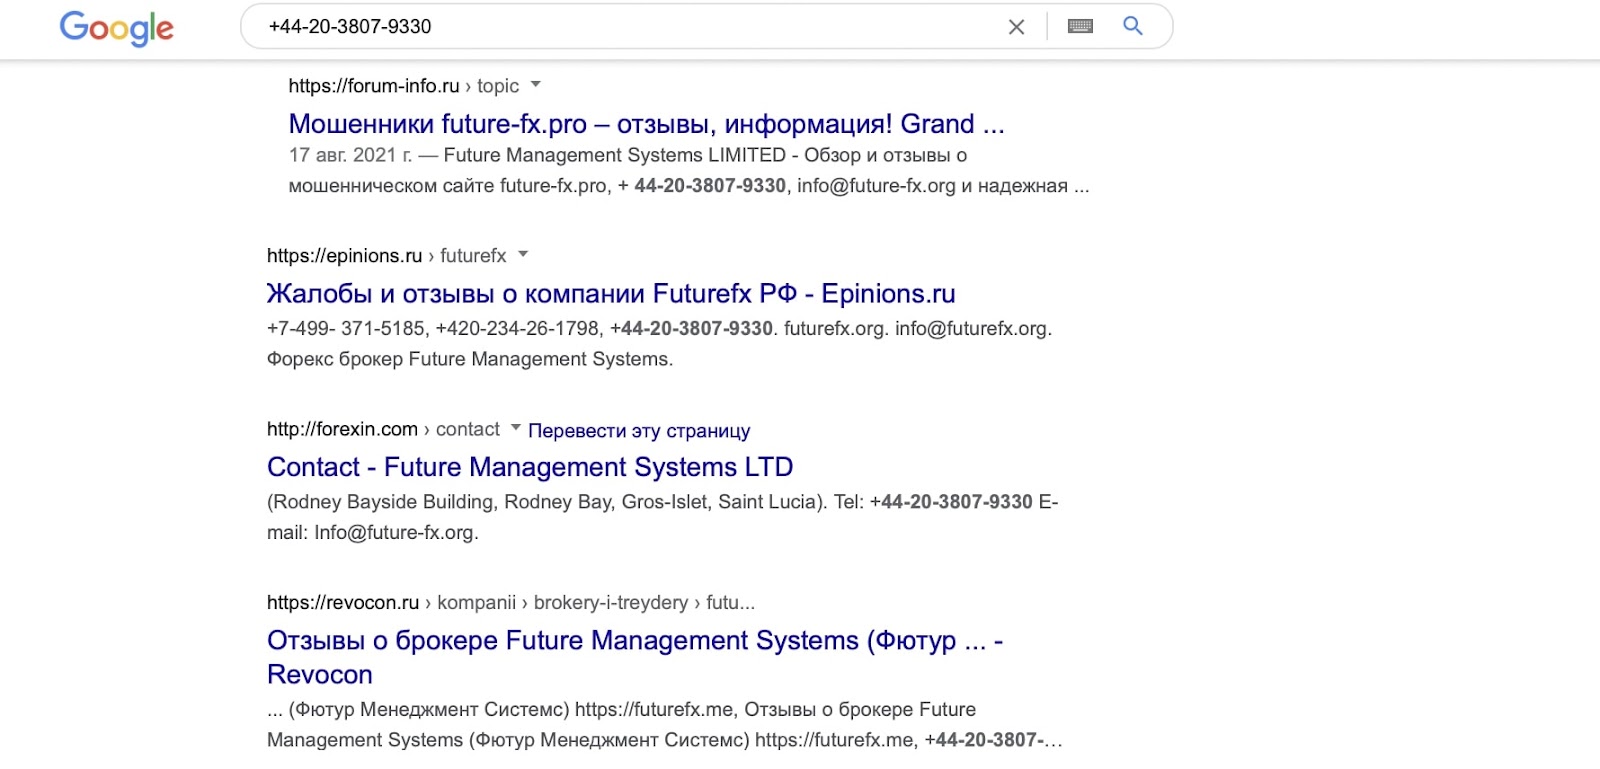Click the '17 авг. 2021 г.' date snippet
Viewport: 1600px width, 769px height.
[x=350, y=155]
